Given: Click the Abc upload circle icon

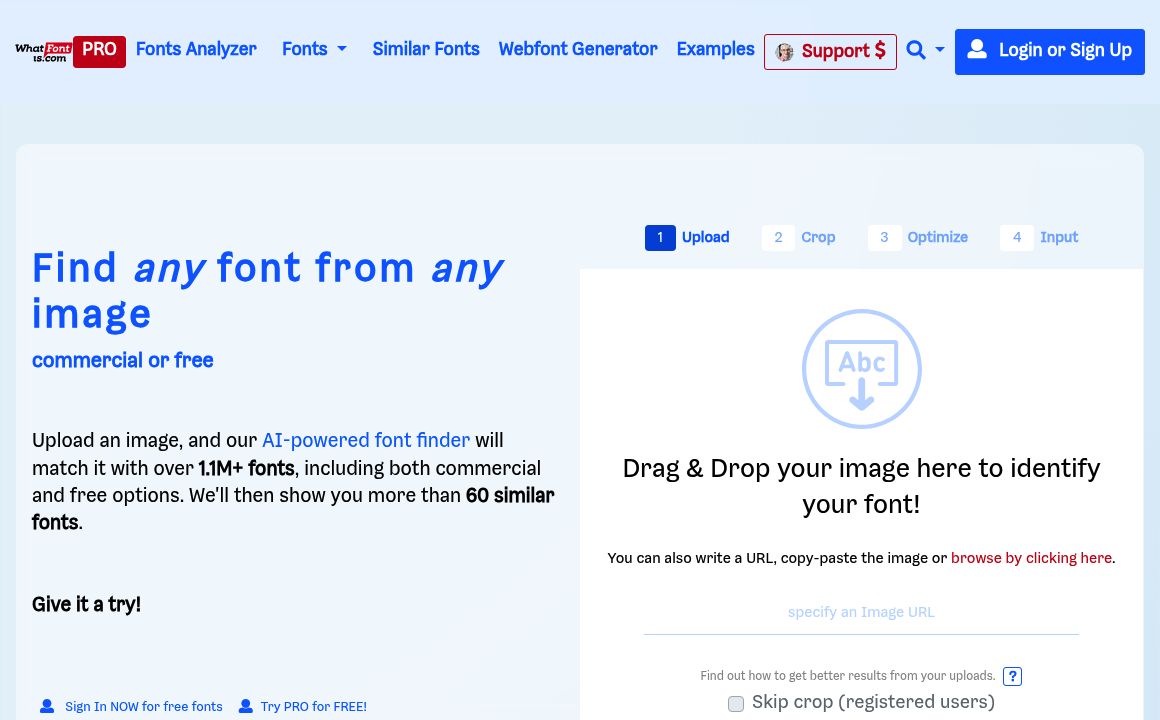Looking at the screenshot, I should (x=861, y=369).
